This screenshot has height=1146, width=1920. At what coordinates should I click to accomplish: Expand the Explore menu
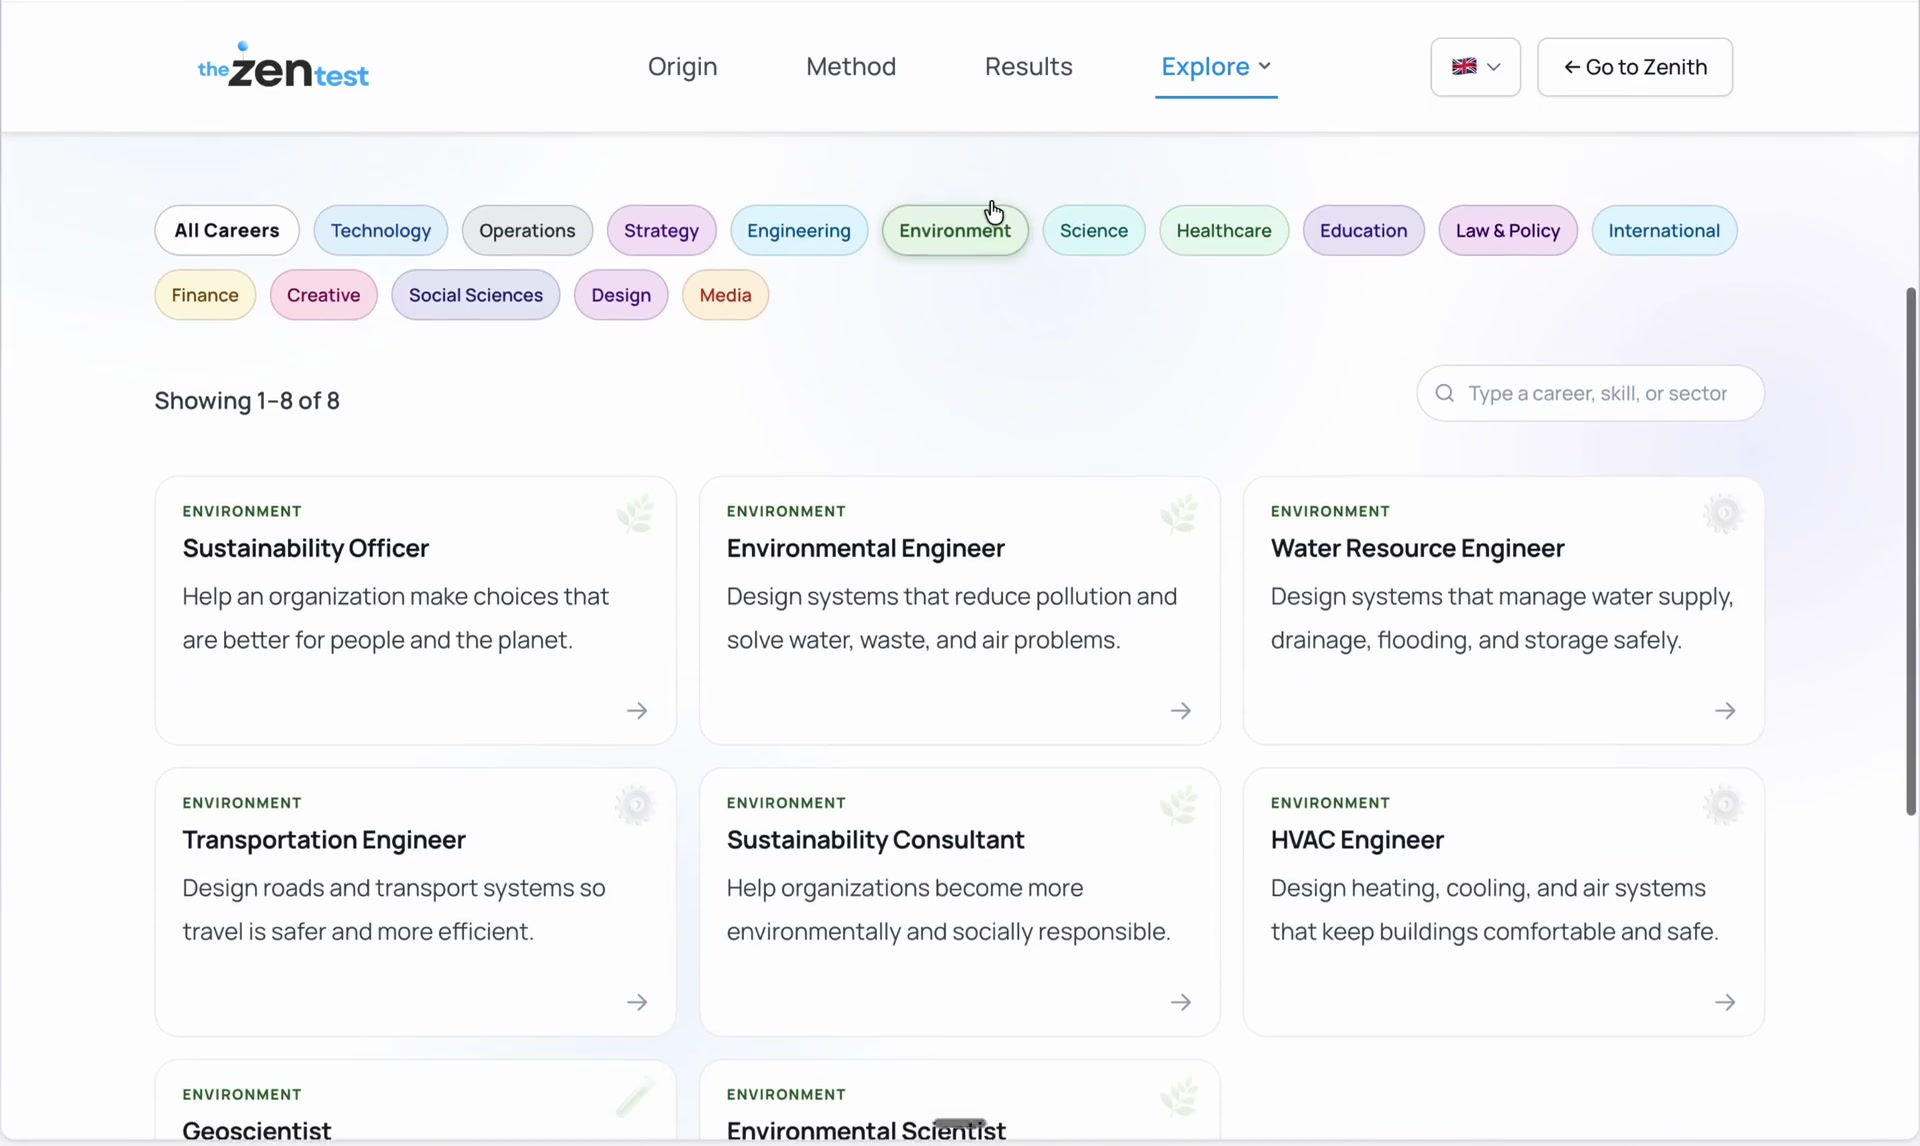(1216, 66)
